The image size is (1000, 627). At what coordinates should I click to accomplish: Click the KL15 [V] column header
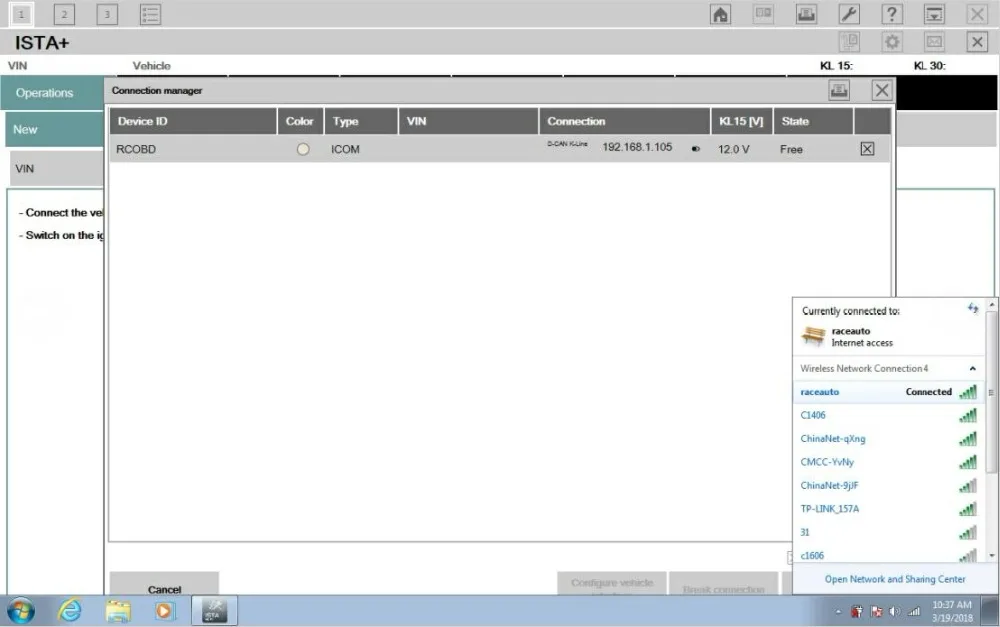pyautogui.click(x=742, y=121)
